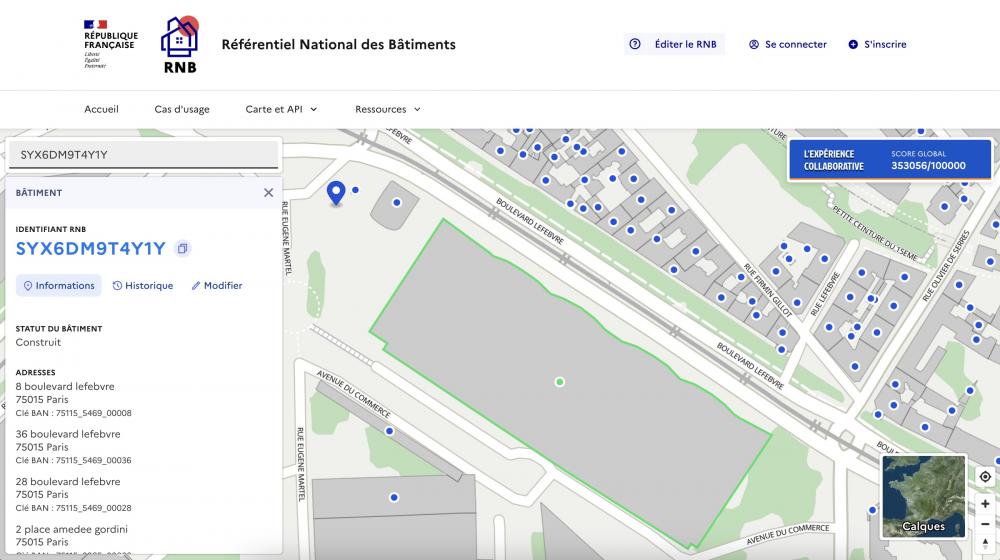Viewport: 1000px width, 560px height.
Task: Zoom out of the map
Action: click(985, 524)
